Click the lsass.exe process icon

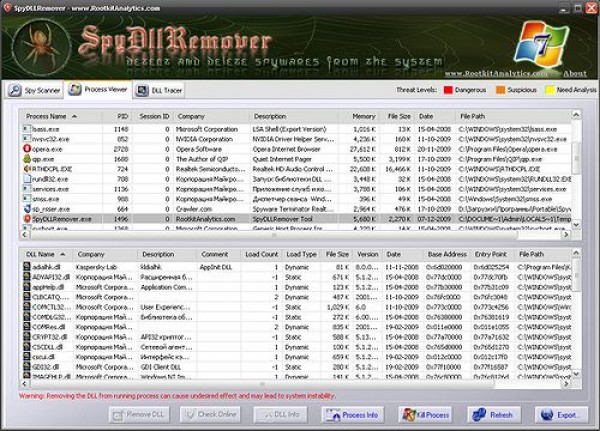point(27,129)
